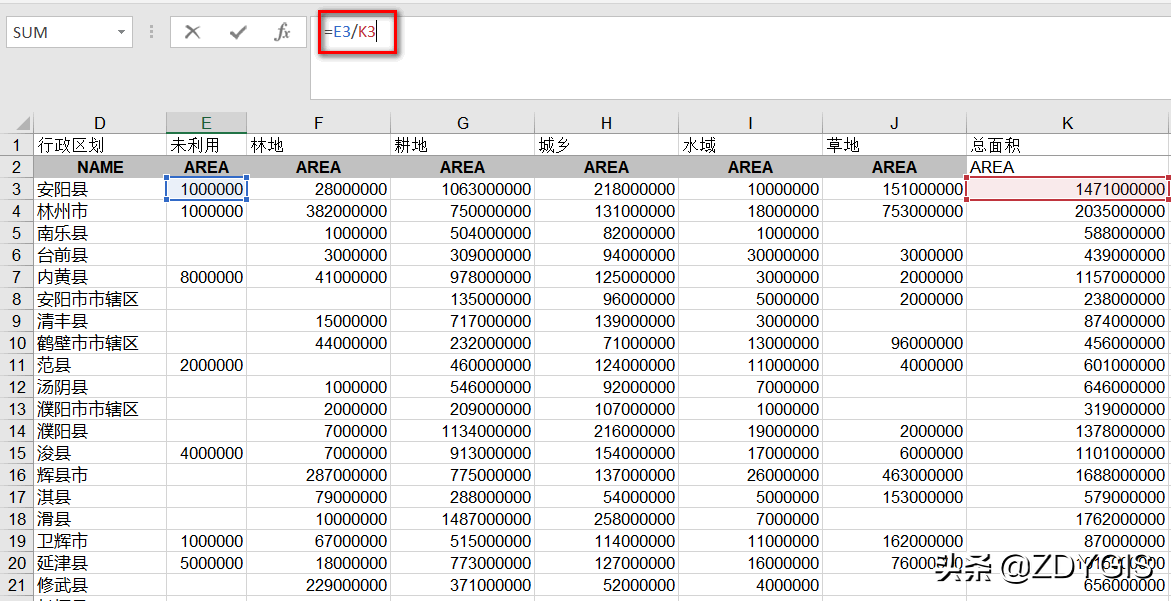
Task: Click the 城乡 header cell
Action: coord(606,145)
